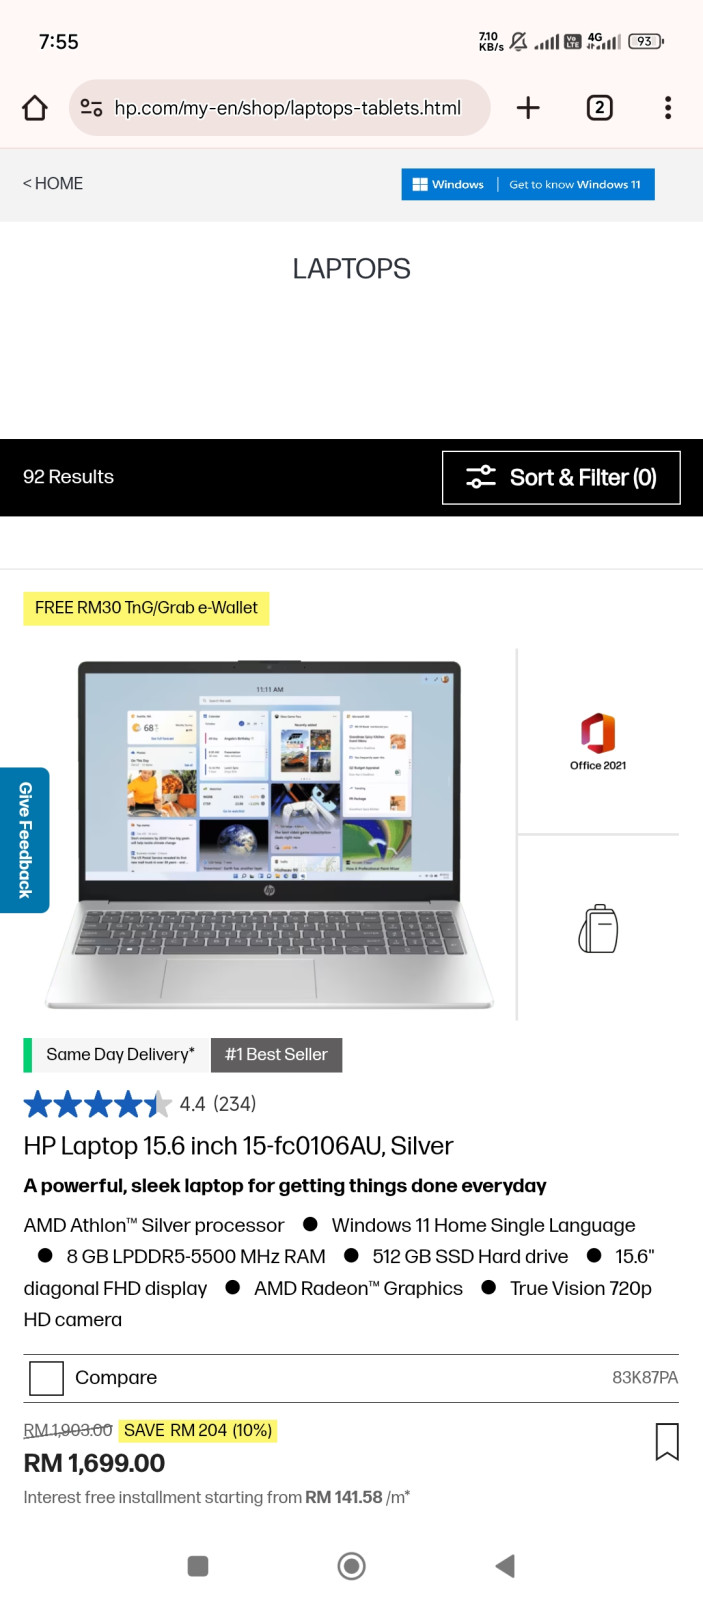703x1600 pixels.
Task: Tap the browser home icon
Action: click(x=35, y=108)
